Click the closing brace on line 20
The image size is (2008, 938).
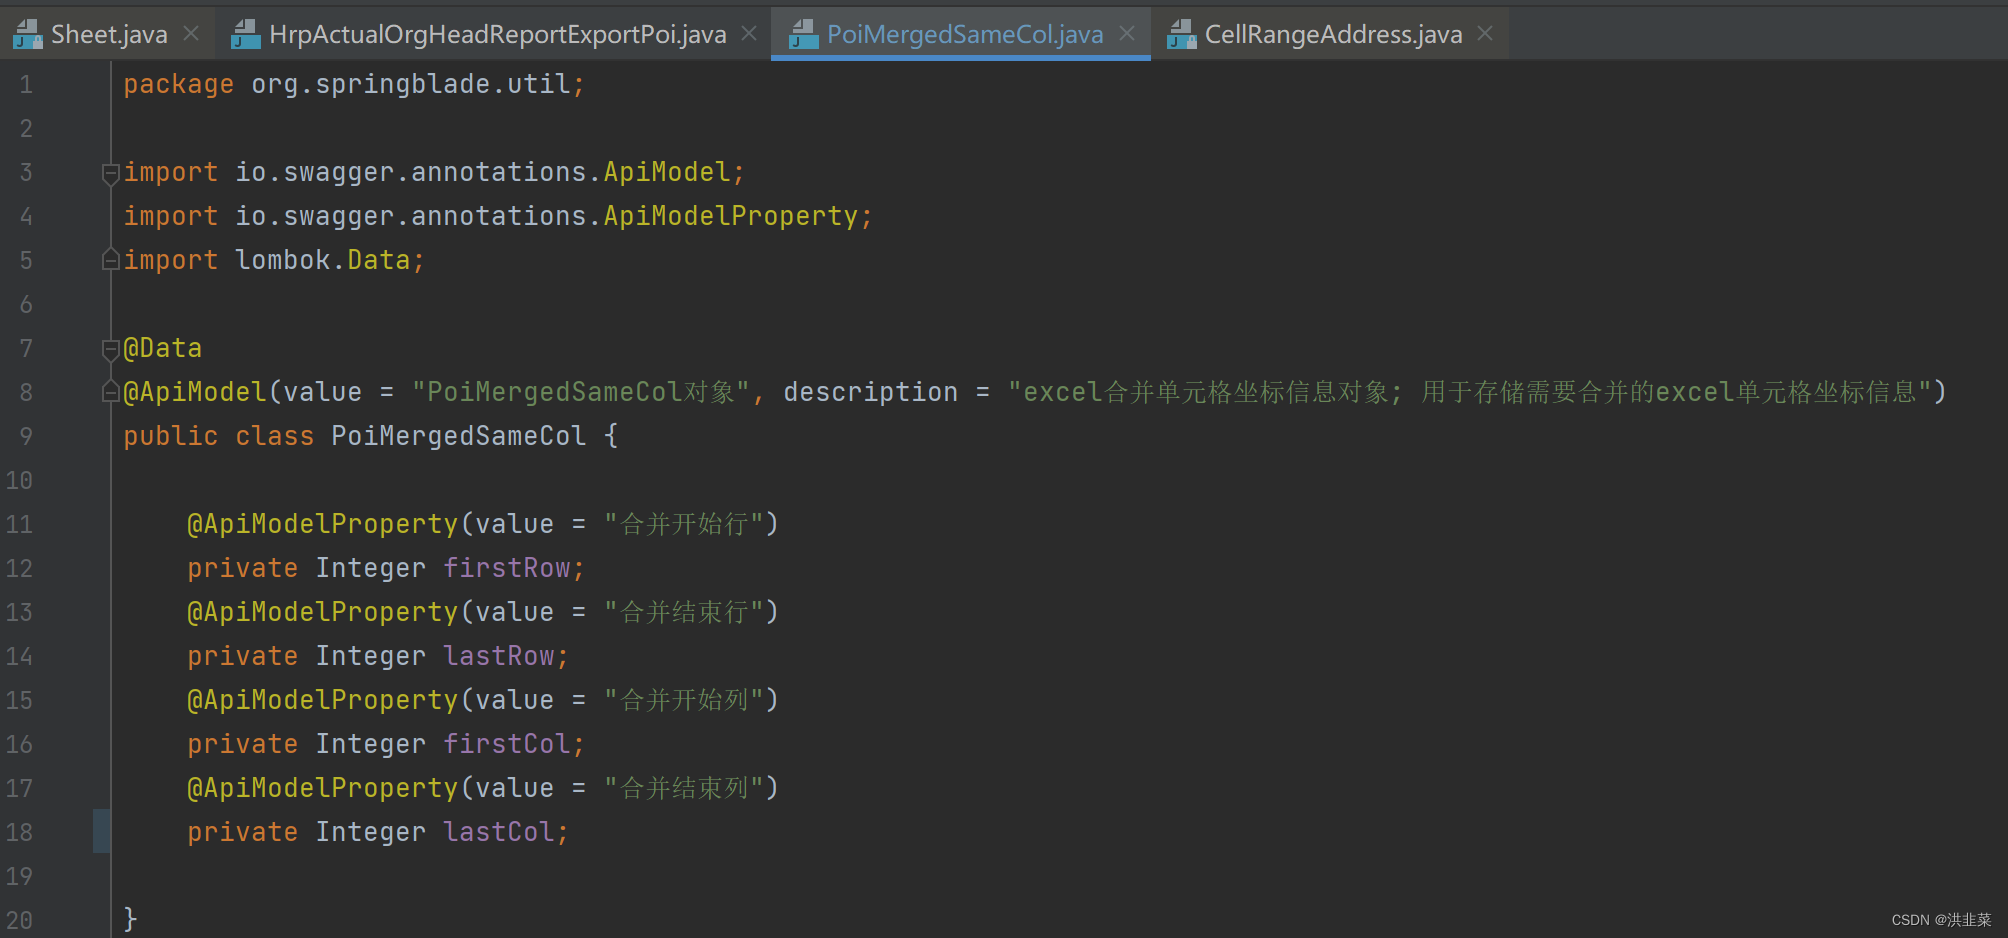pos(130,919)
